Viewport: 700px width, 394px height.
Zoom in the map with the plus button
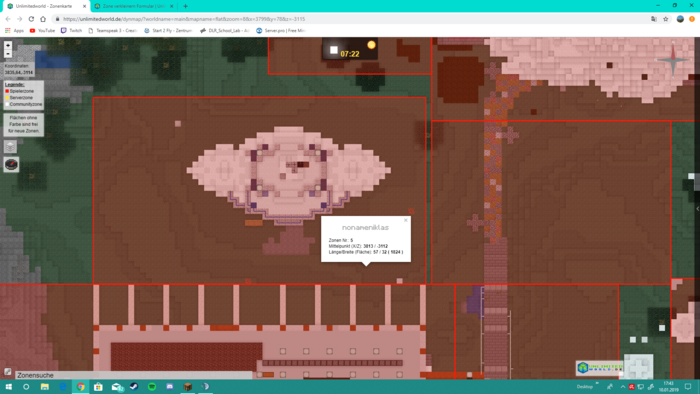point(8,46)
